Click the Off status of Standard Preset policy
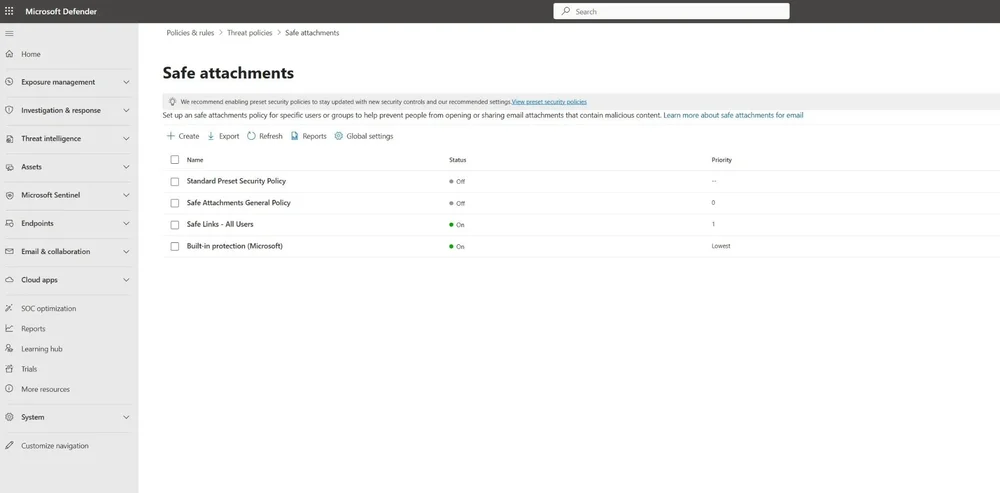Screen dimensions: 1000x493 coord(457,182)
